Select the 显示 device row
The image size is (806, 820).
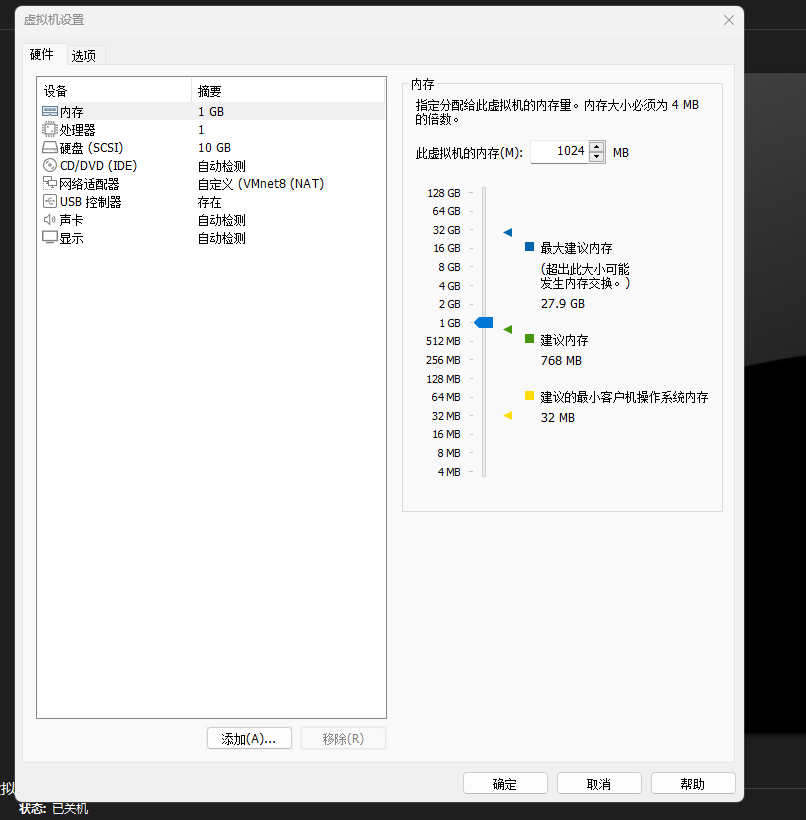(x=211, y=238)
